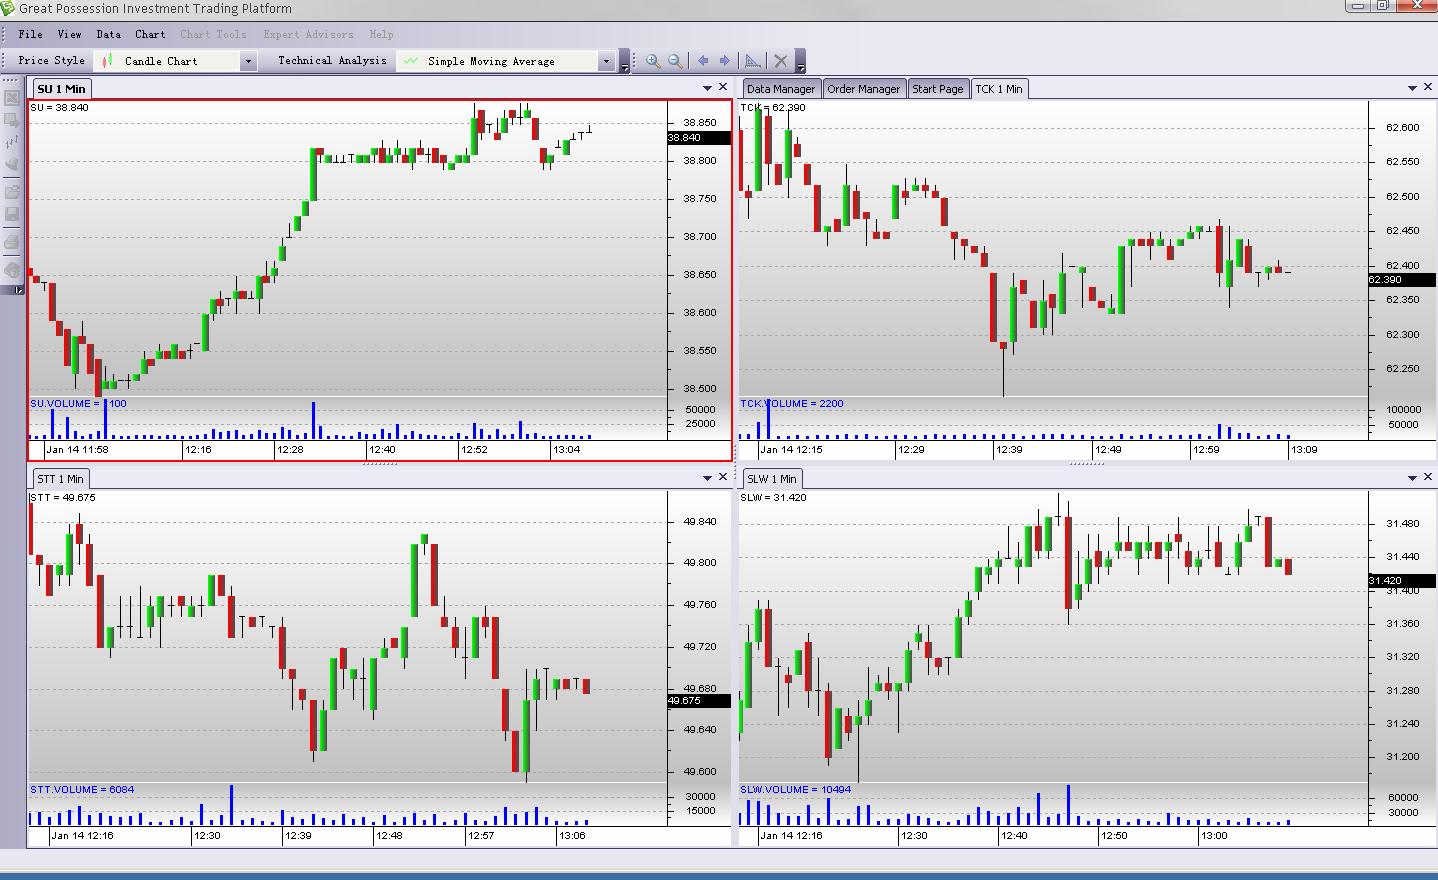This screenshot has width=1438, height=880.
Task: Select the STT 1 Min tab
Action: pyautogui.click(x=61, y=479)
